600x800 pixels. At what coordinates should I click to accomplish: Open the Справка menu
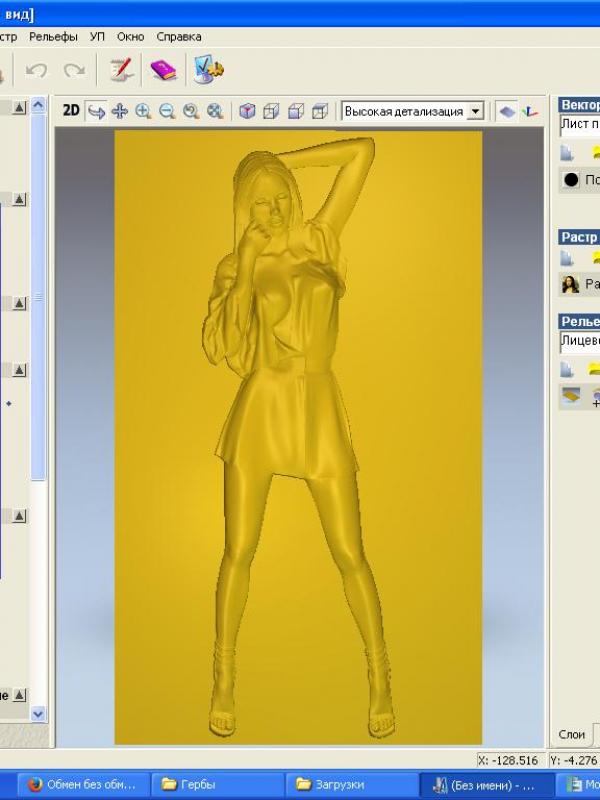[x=179, y=37]
